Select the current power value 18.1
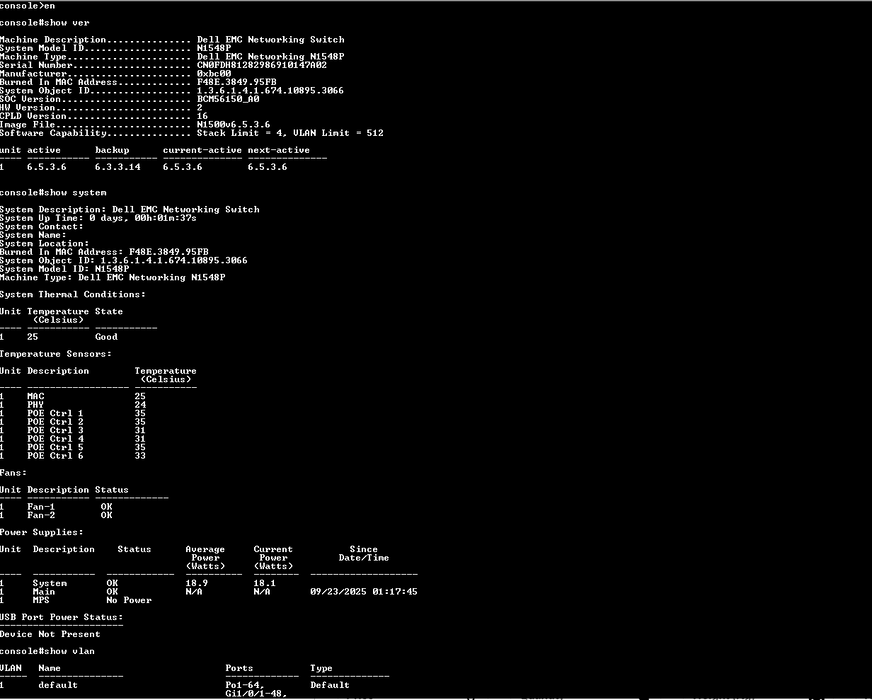The image size is (872, 700). coord(265,583)
